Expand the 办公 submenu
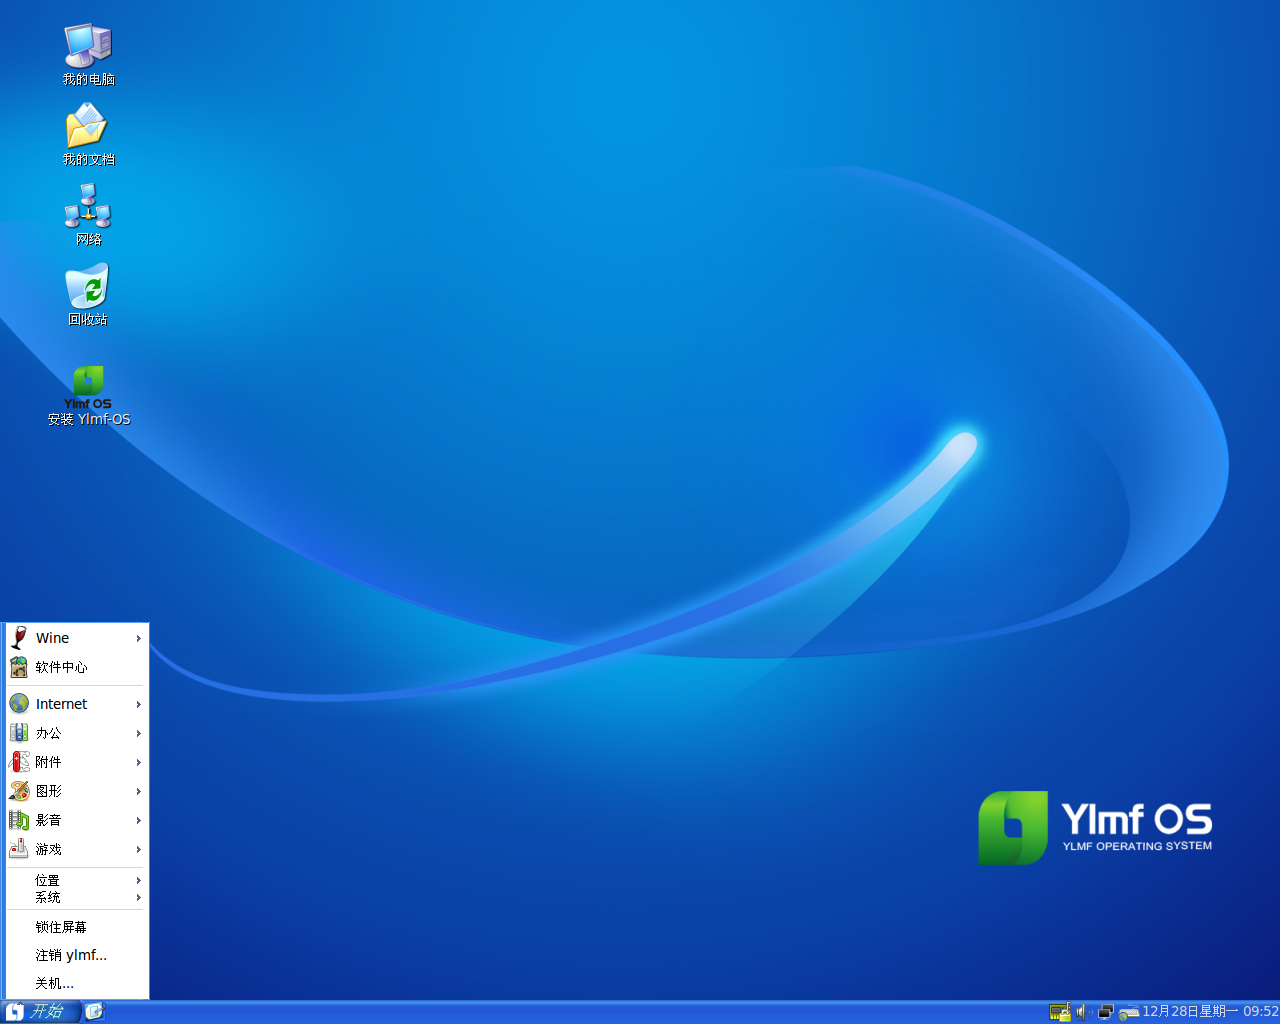The width and height of the screenshot is (1280, 1024). [x=77, y=733]
